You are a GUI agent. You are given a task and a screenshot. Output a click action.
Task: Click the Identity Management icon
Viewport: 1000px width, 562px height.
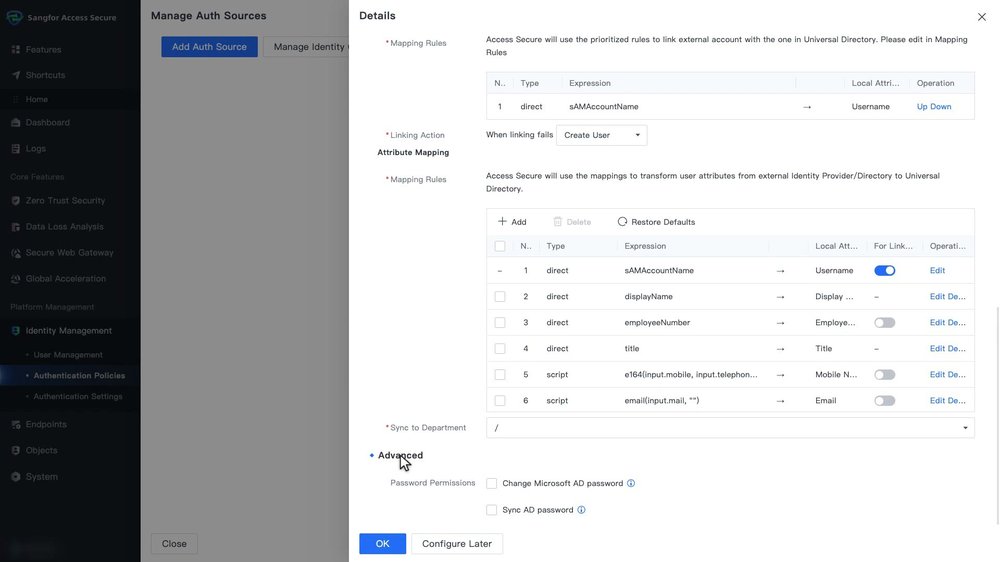[16, 330]
